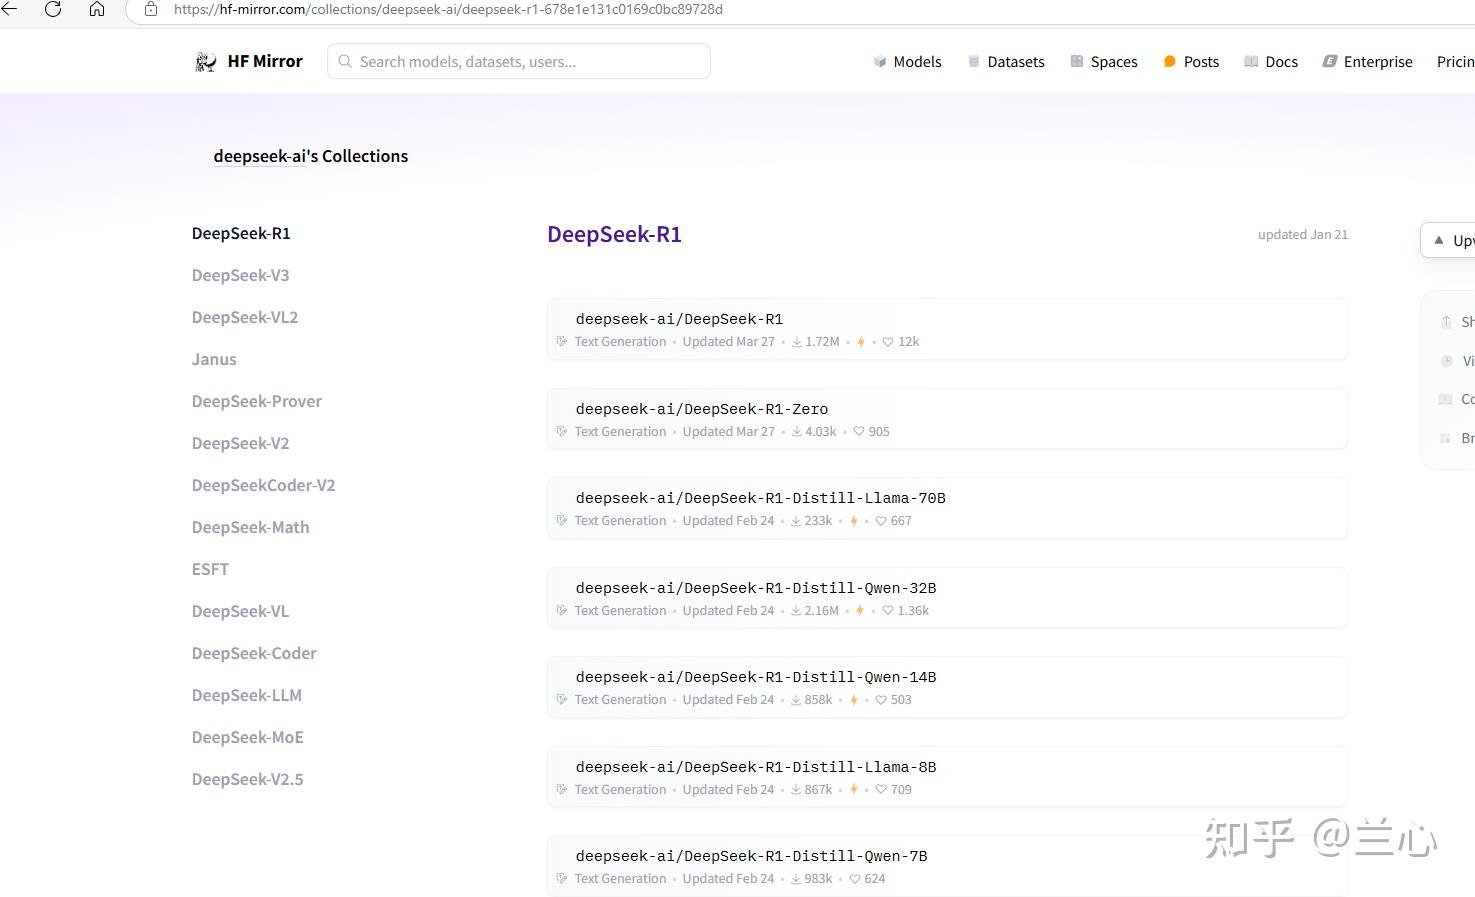Image resolution: width=1475 pixels, height=897 pixels.
Task: Select DeepSeek-V2 in collections sidebar
Action: click(240, 443)
